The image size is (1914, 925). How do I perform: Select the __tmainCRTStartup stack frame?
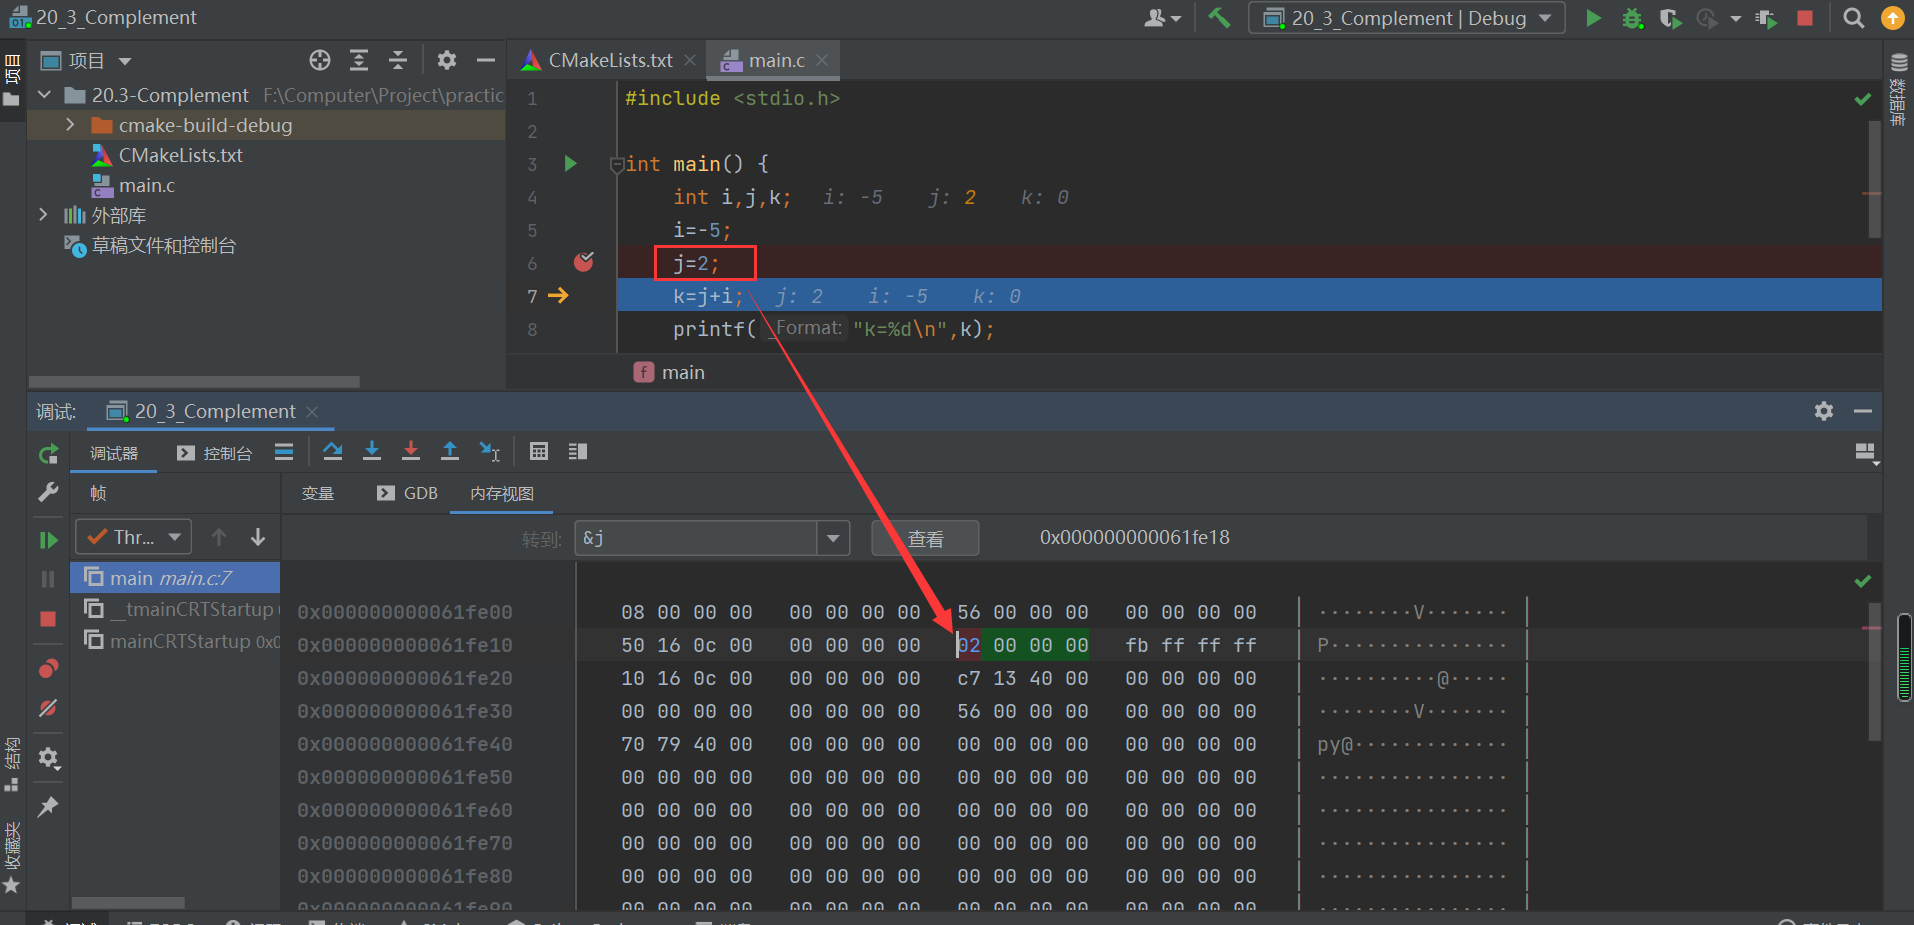point(175,609)
